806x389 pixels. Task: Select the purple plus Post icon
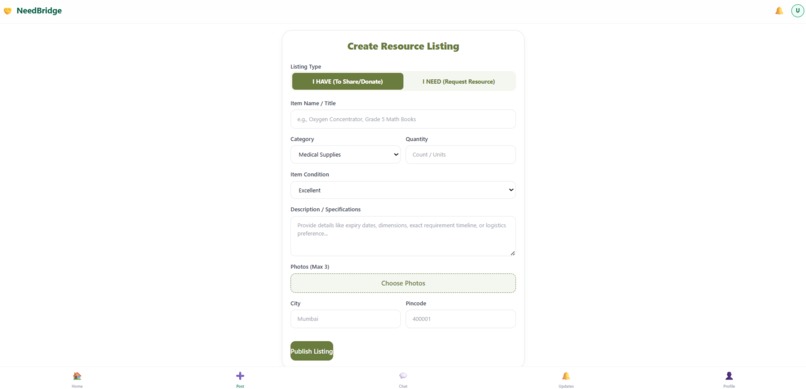coord(240,376)
